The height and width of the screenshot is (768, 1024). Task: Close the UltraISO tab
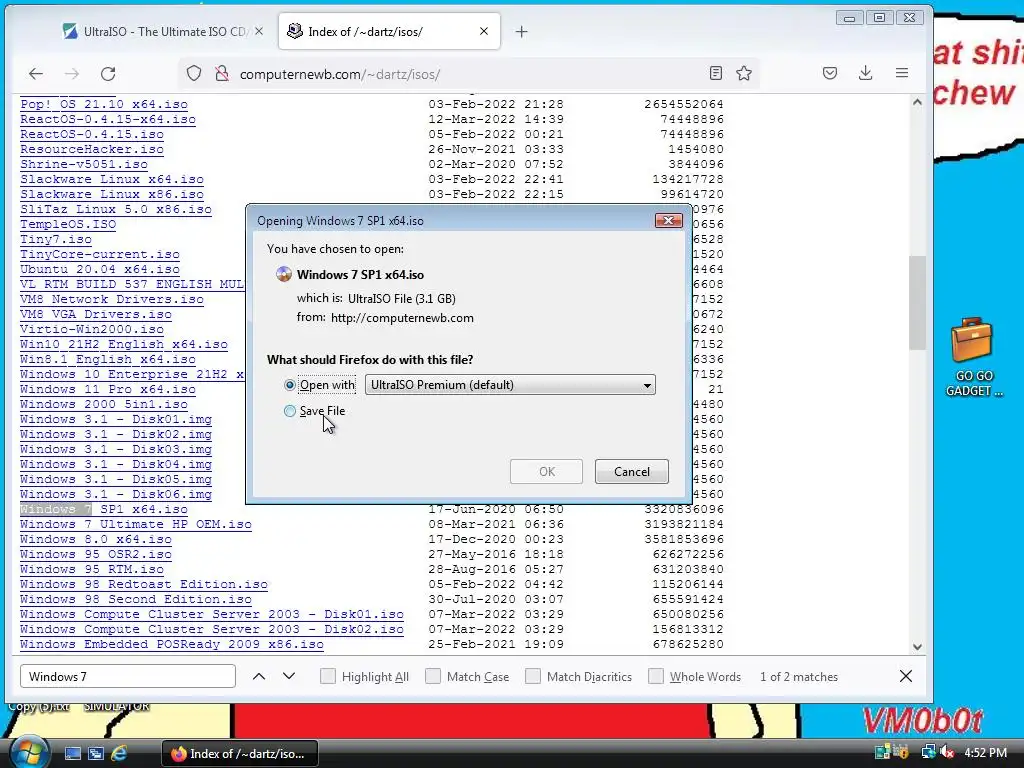click(259, 31)
